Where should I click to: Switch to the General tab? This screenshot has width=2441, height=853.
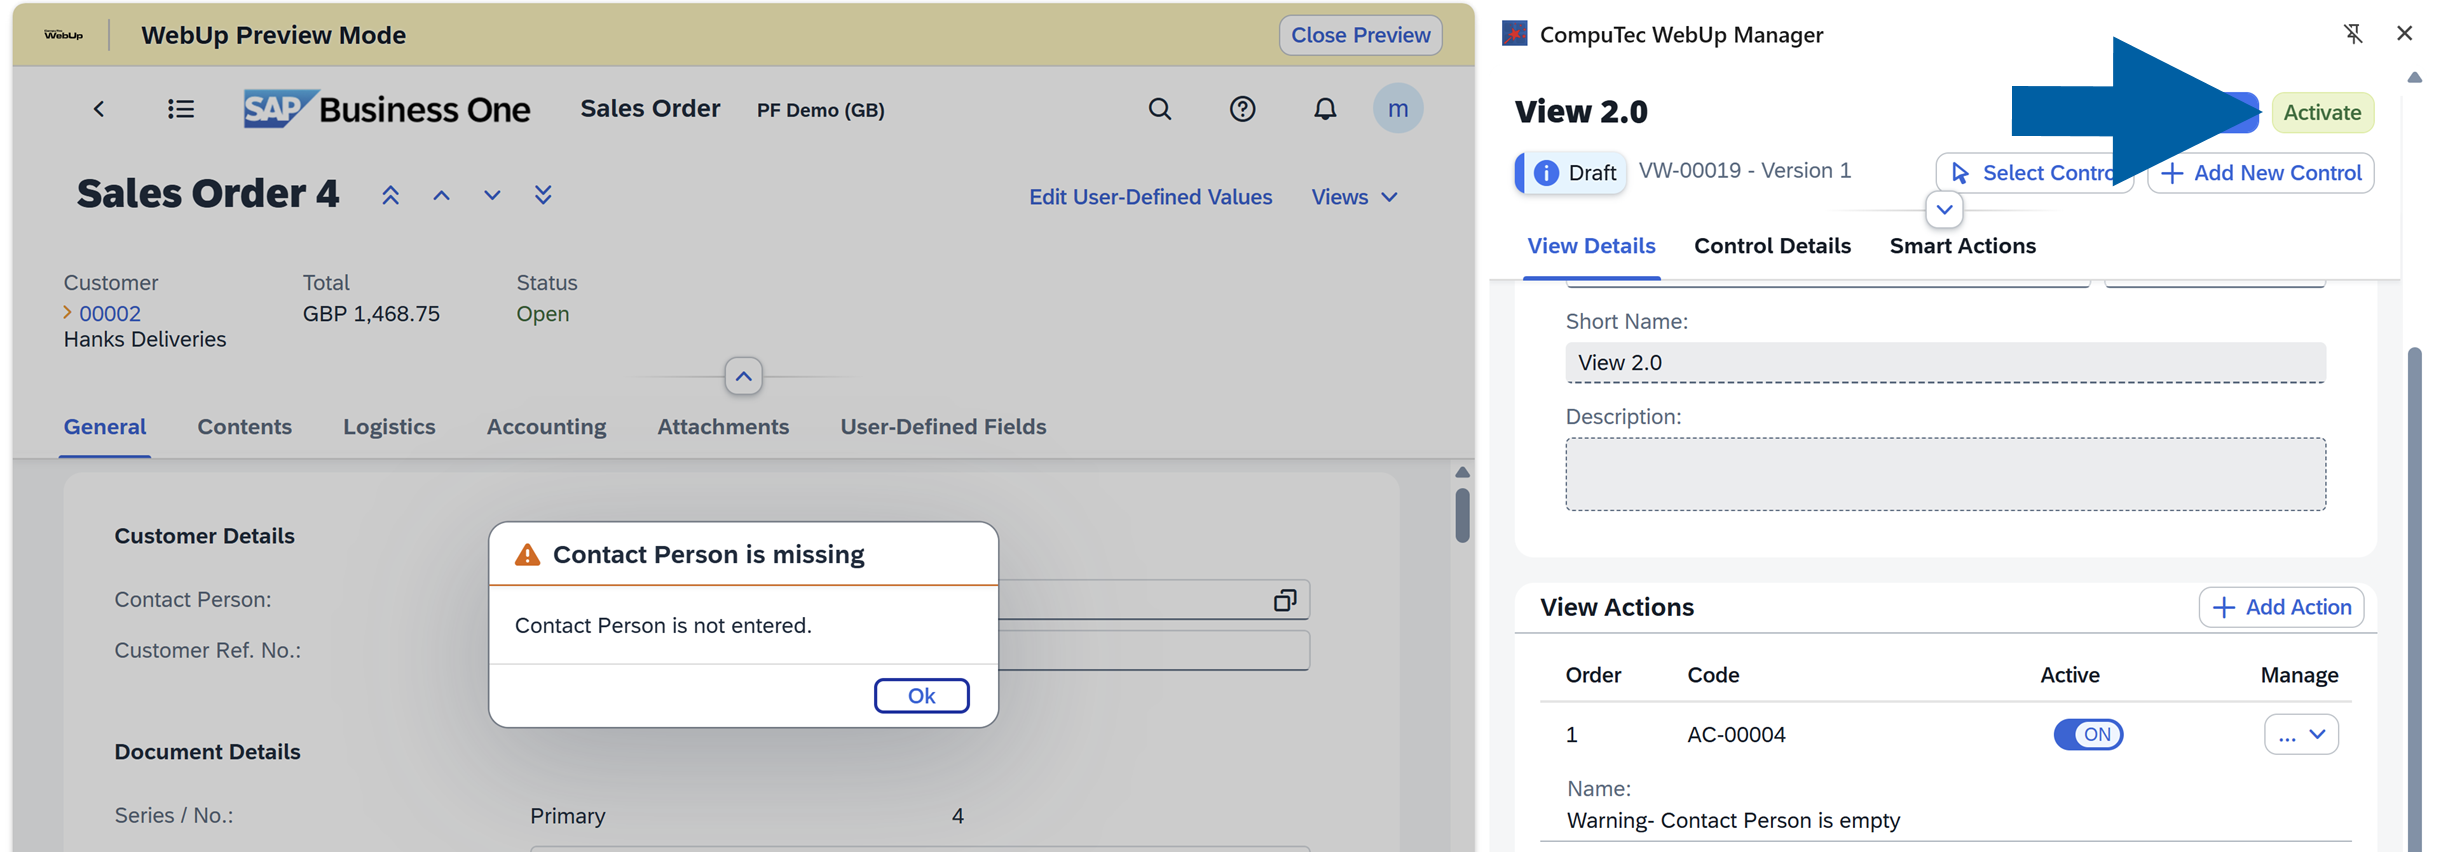(105, 427)
